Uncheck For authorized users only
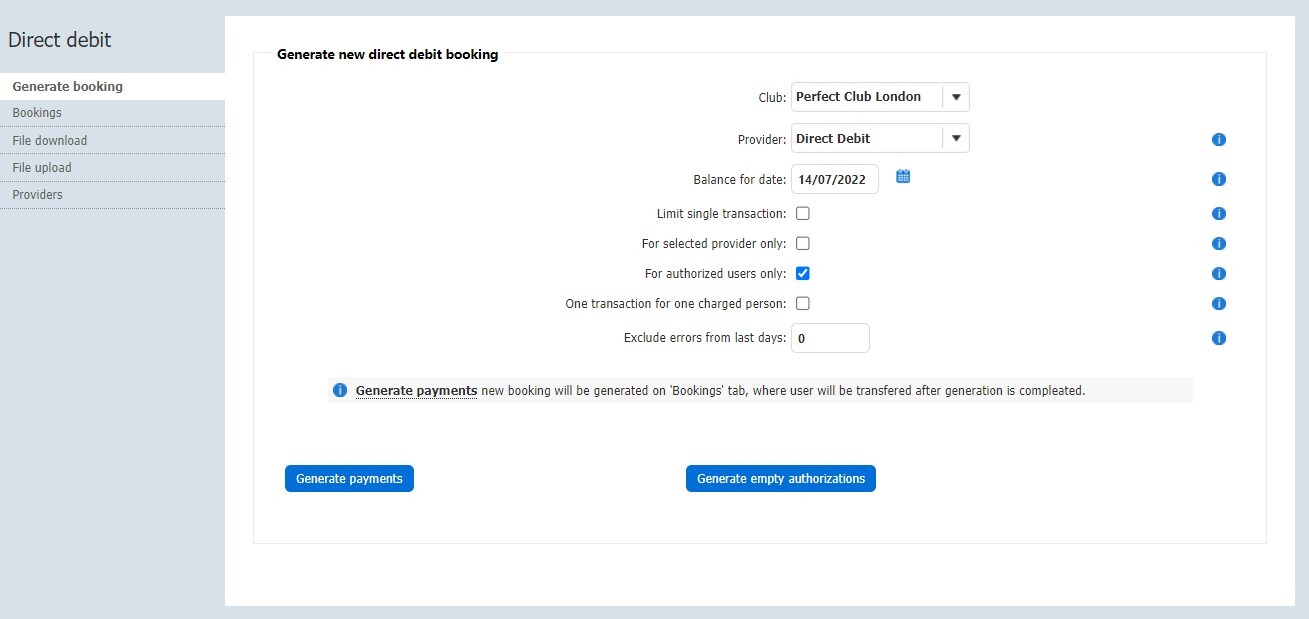This screenshot has width=1309, height=619. pos(802,274)
